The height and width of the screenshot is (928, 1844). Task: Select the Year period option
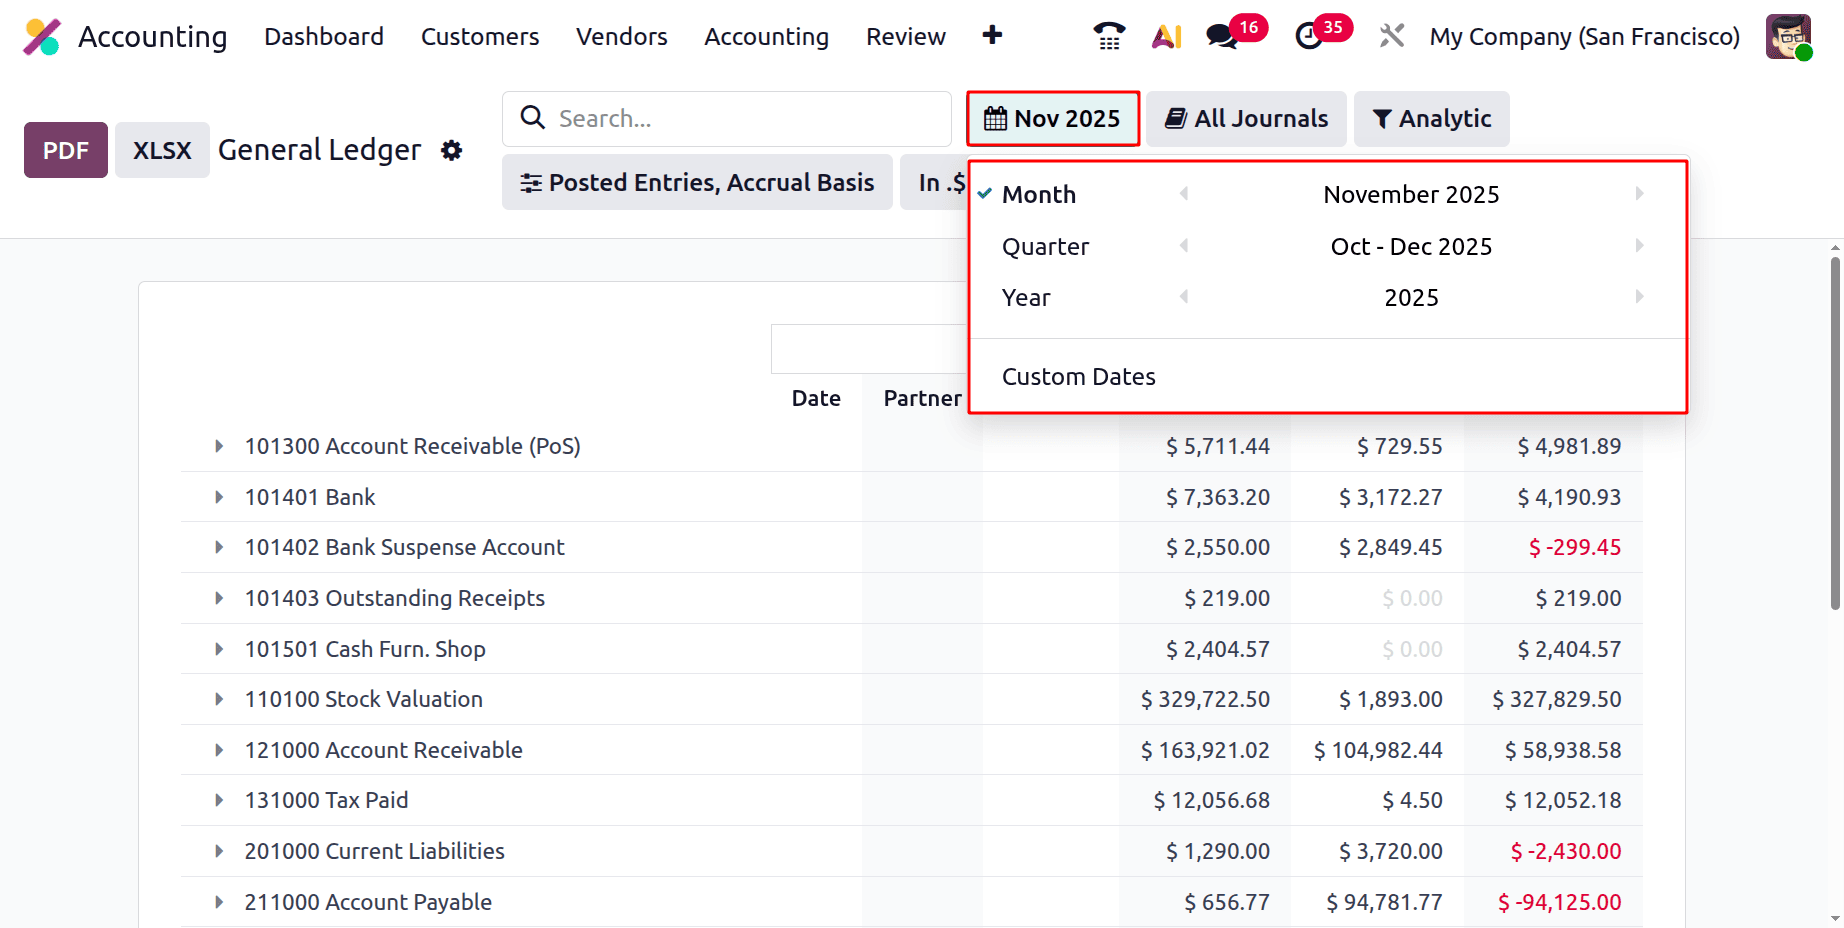pyautogui.click(x=1026, y=298)
